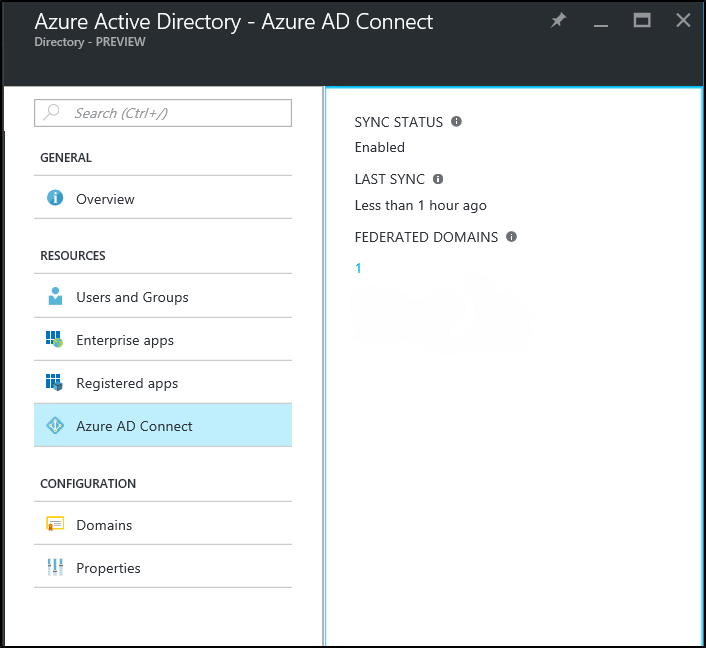Click the Enabled sync status value
Image resolution: width=706 pixels, height=648 pixels.
coord(380,147)
